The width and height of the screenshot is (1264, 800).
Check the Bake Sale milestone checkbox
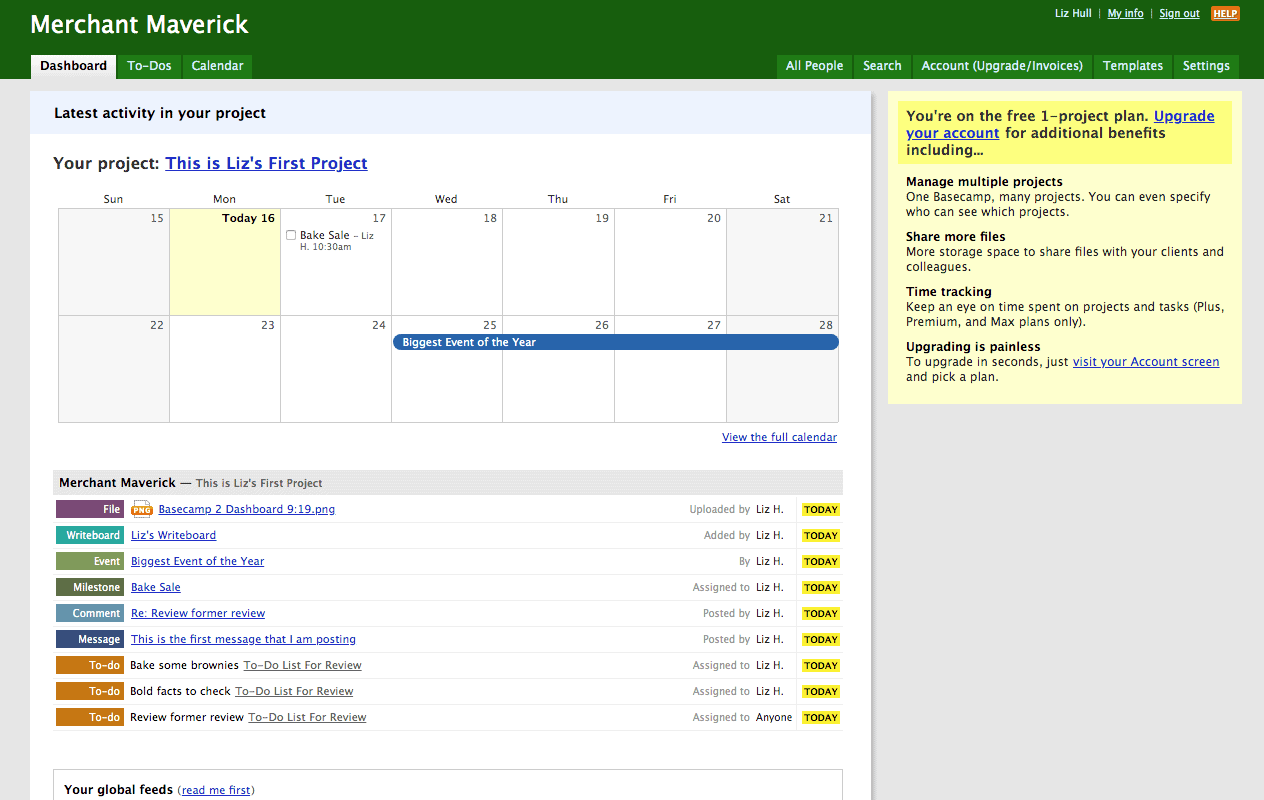click(x=291, y=235)
